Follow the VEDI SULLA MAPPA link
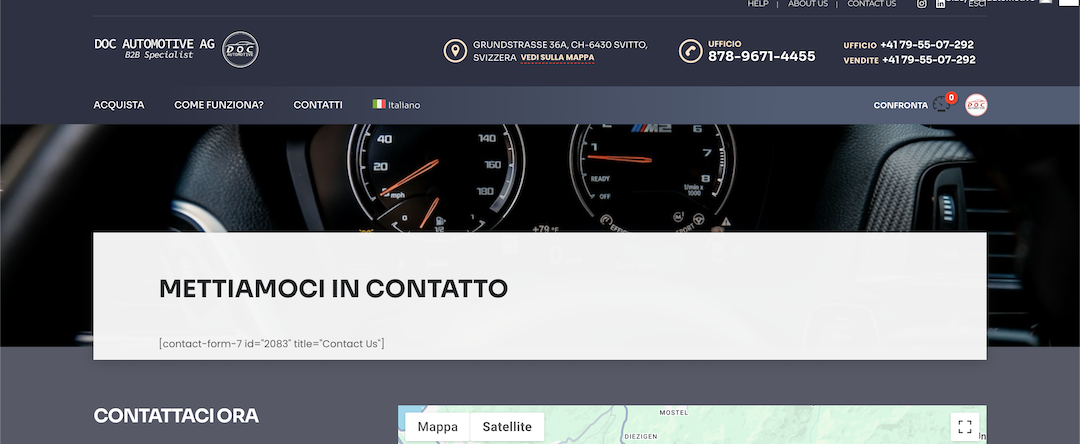Viewport: 1080px width, 444px height. pyautogui.click(x=557, y=58)
